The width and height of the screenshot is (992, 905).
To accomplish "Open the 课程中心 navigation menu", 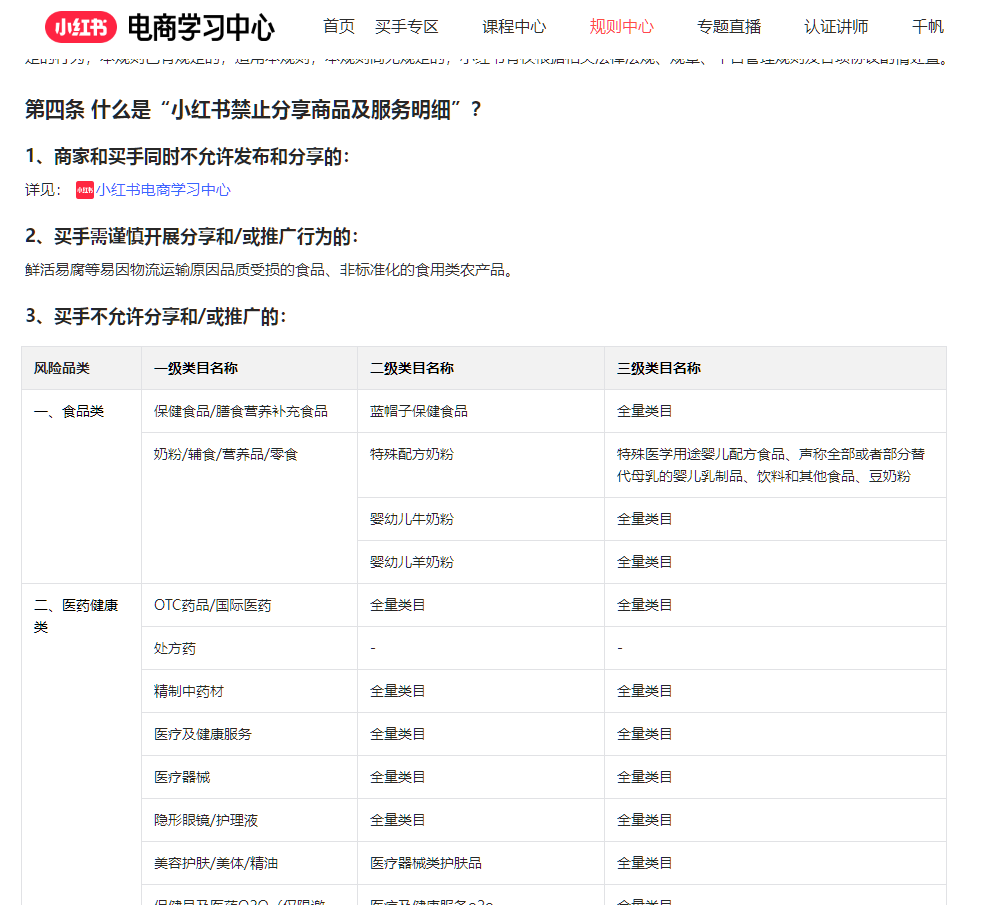I will tap(514, 27).
